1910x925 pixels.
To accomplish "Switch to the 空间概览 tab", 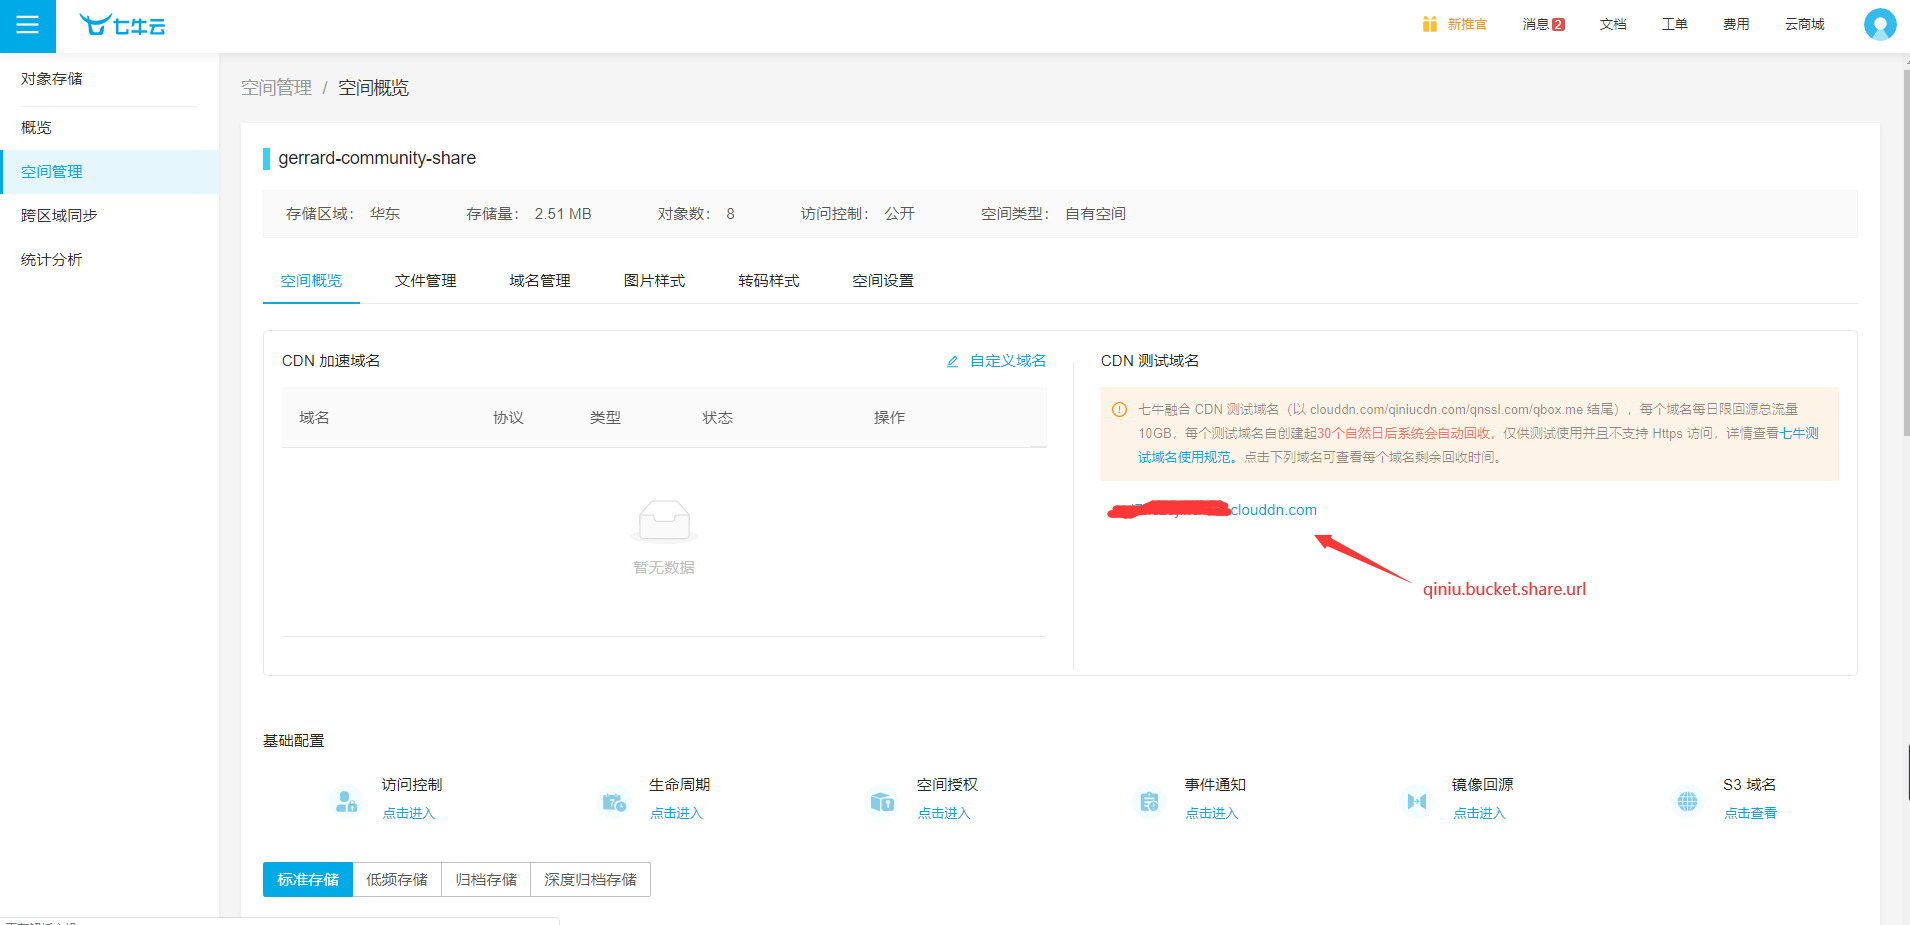I will click(x=311, y=281).
